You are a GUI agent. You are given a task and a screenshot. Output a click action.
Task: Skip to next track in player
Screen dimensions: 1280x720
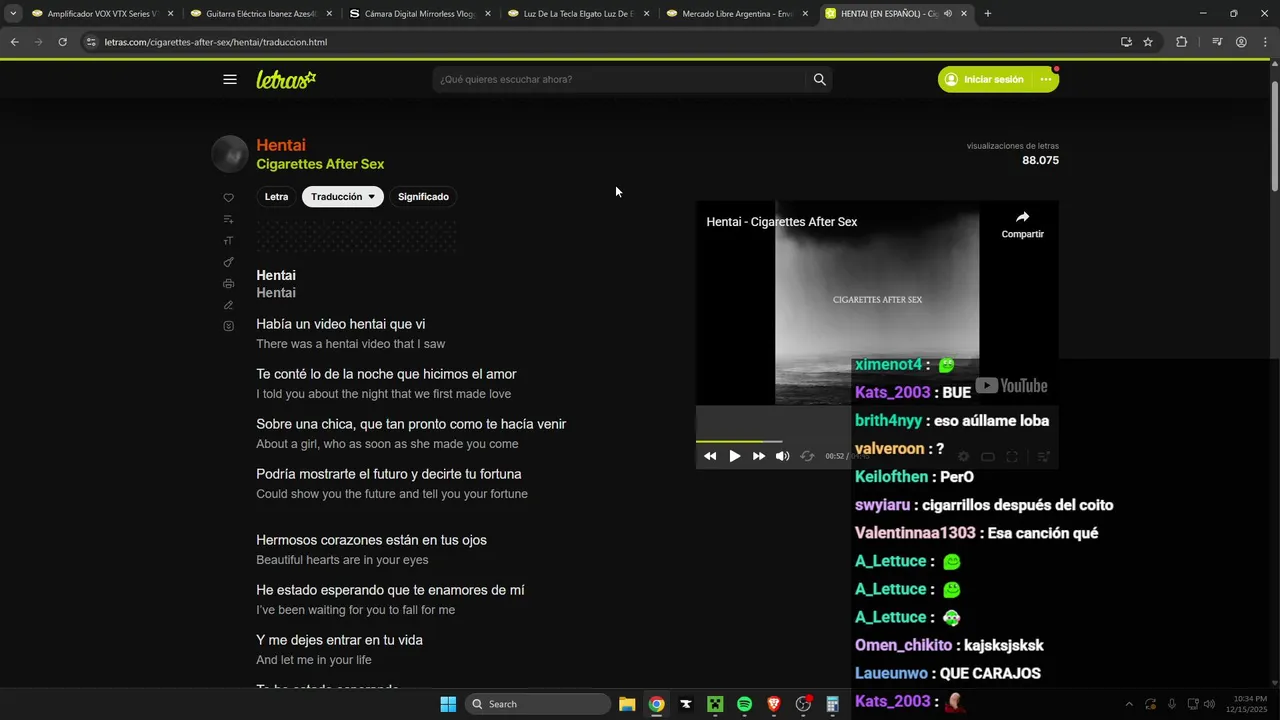(759, 456)
